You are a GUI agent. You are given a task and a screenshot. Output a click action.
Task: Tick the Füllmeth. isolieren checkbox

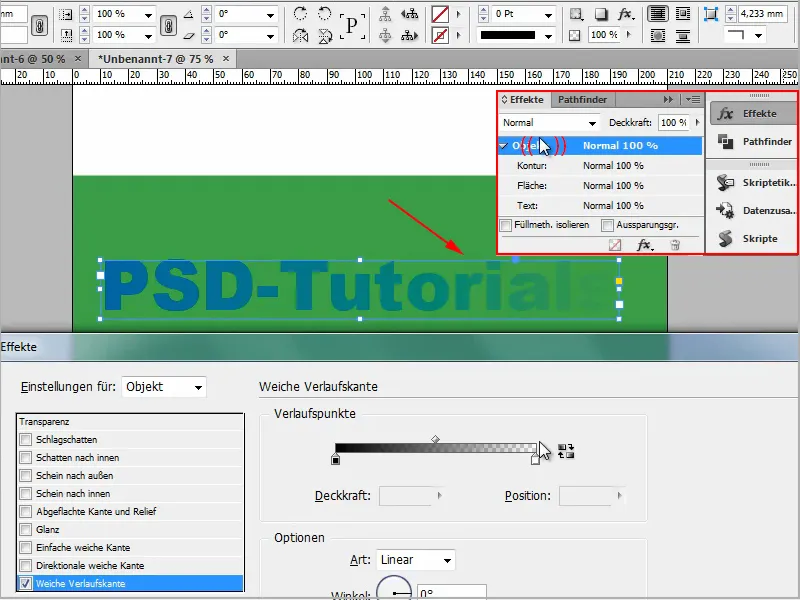click(x=506, y=225)
